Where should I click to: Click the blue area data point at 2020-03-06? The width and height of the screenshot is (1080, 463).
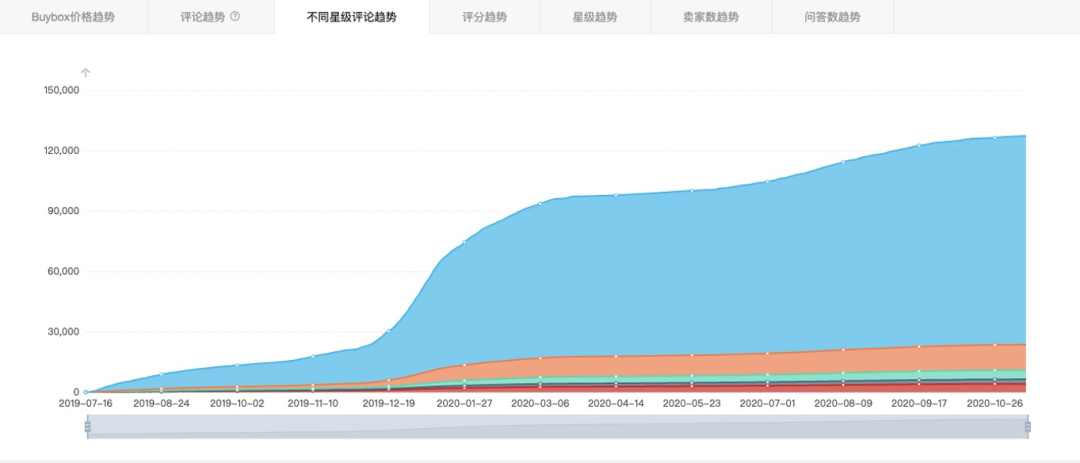tap(540, 203)
